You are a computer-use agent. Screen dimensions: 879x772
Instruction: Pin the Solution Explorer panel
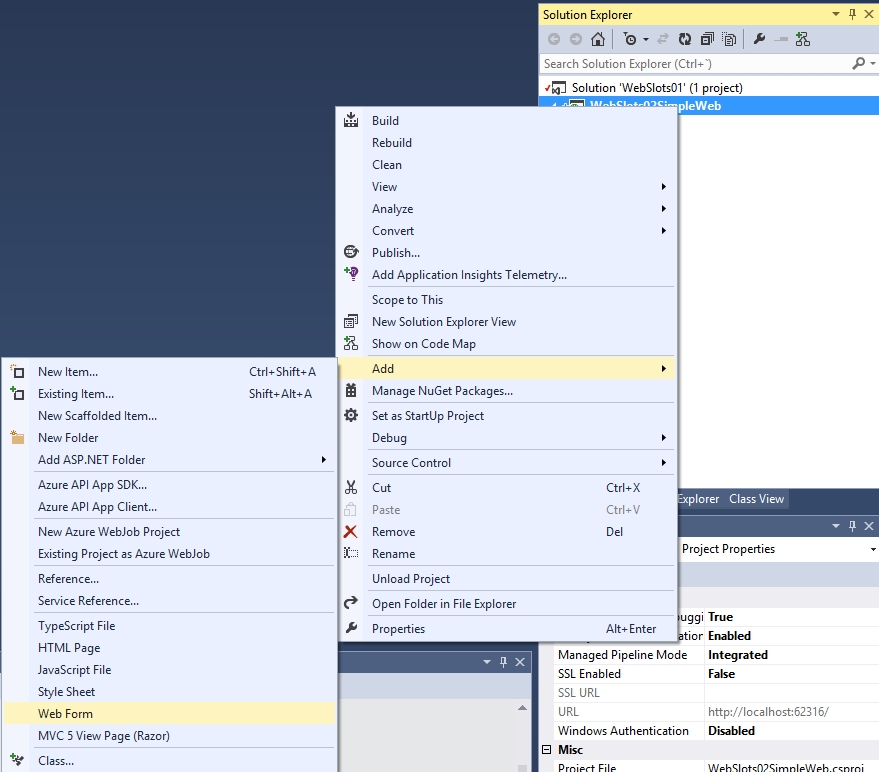[852, 15]
